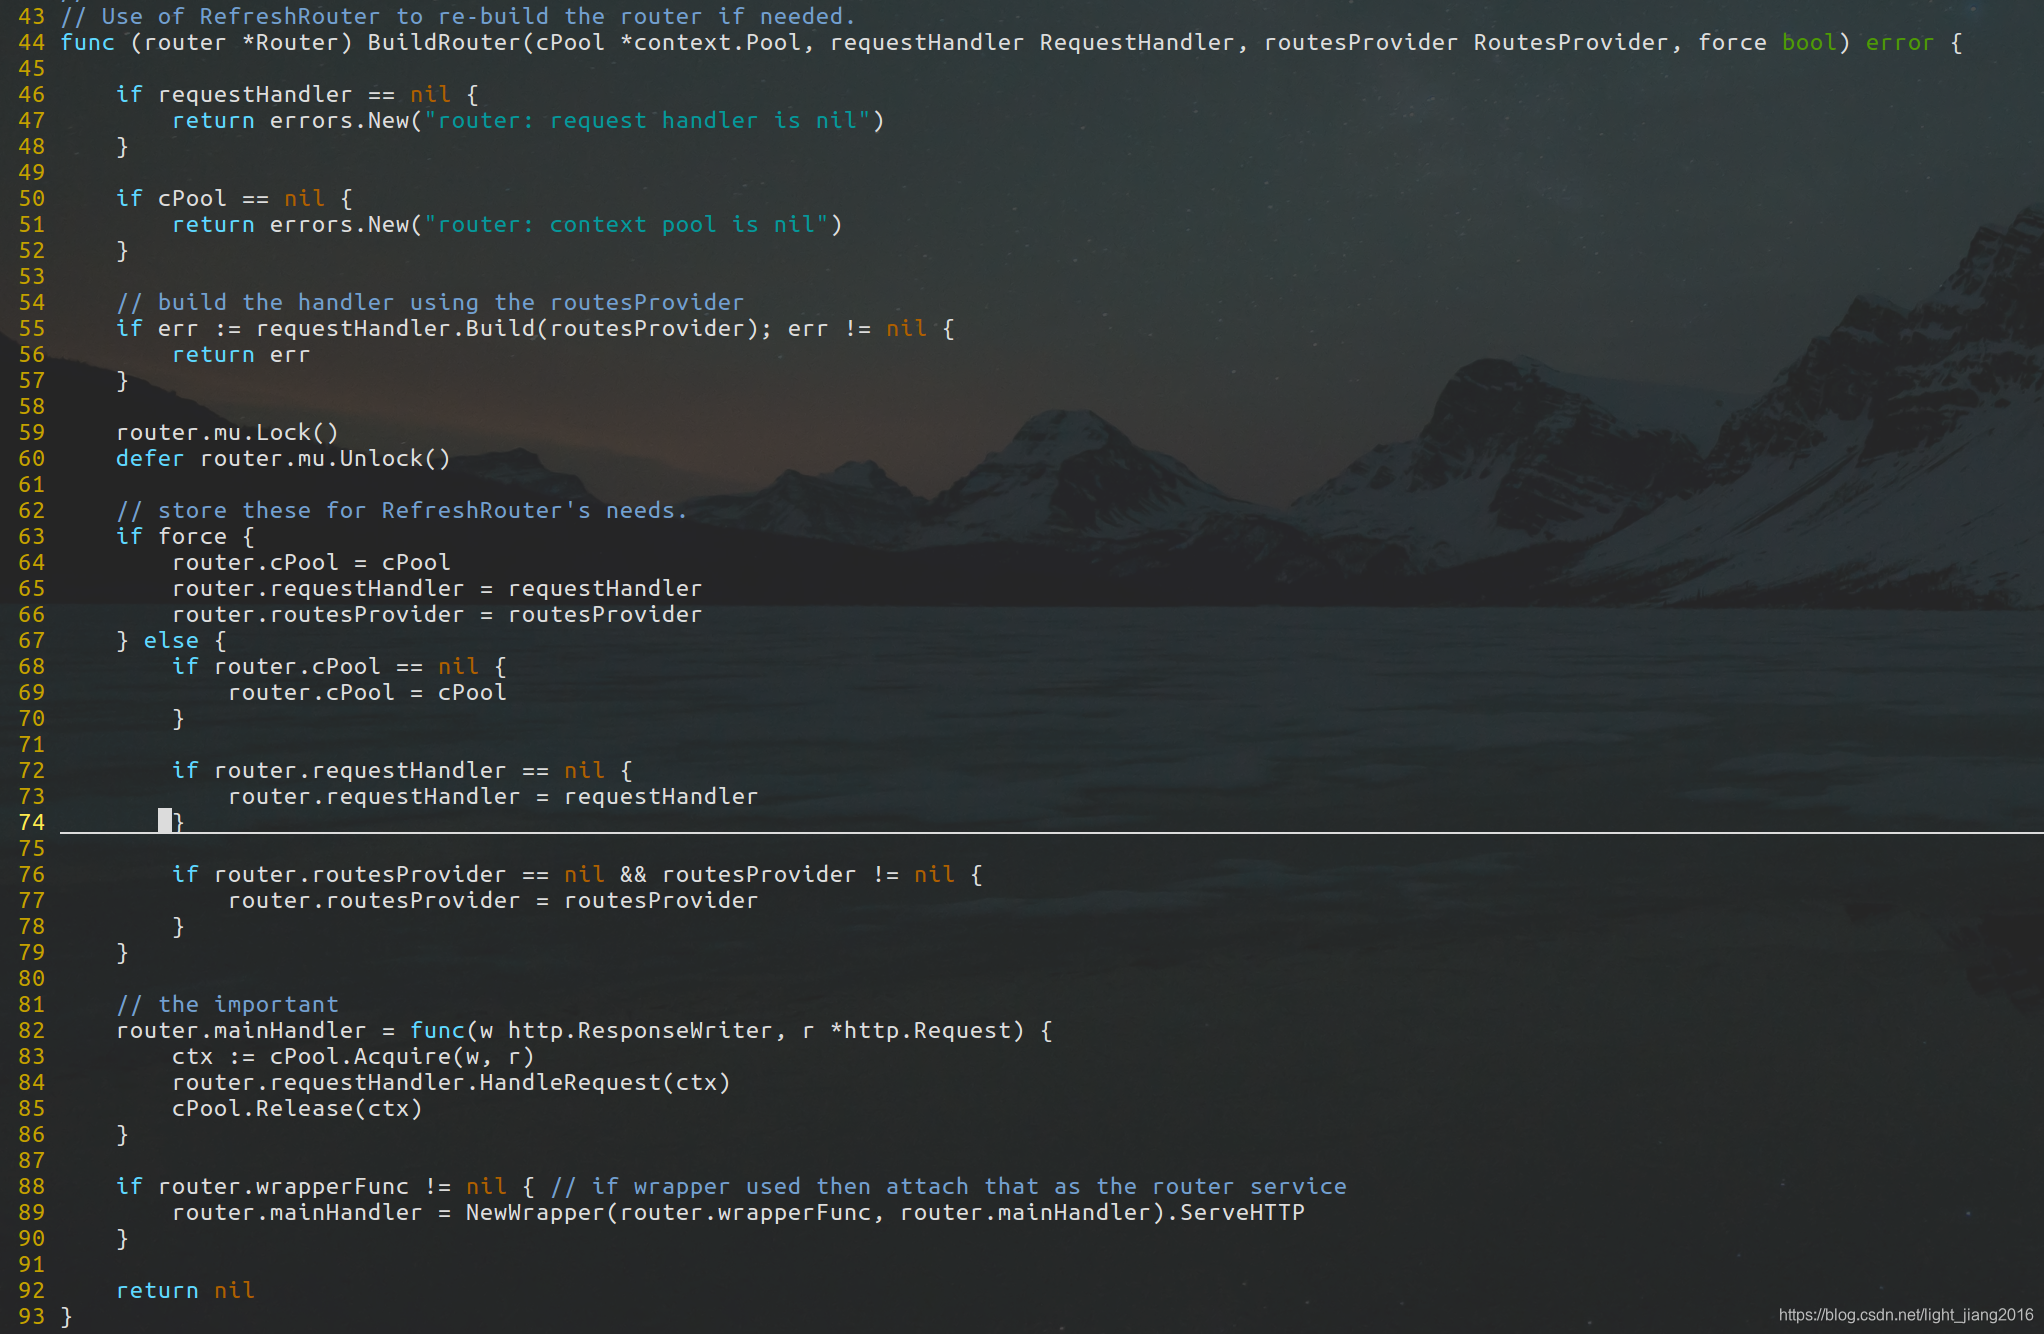Click line number 74 in the gutter
The image size is (2044, 1334).
(31, 823)
